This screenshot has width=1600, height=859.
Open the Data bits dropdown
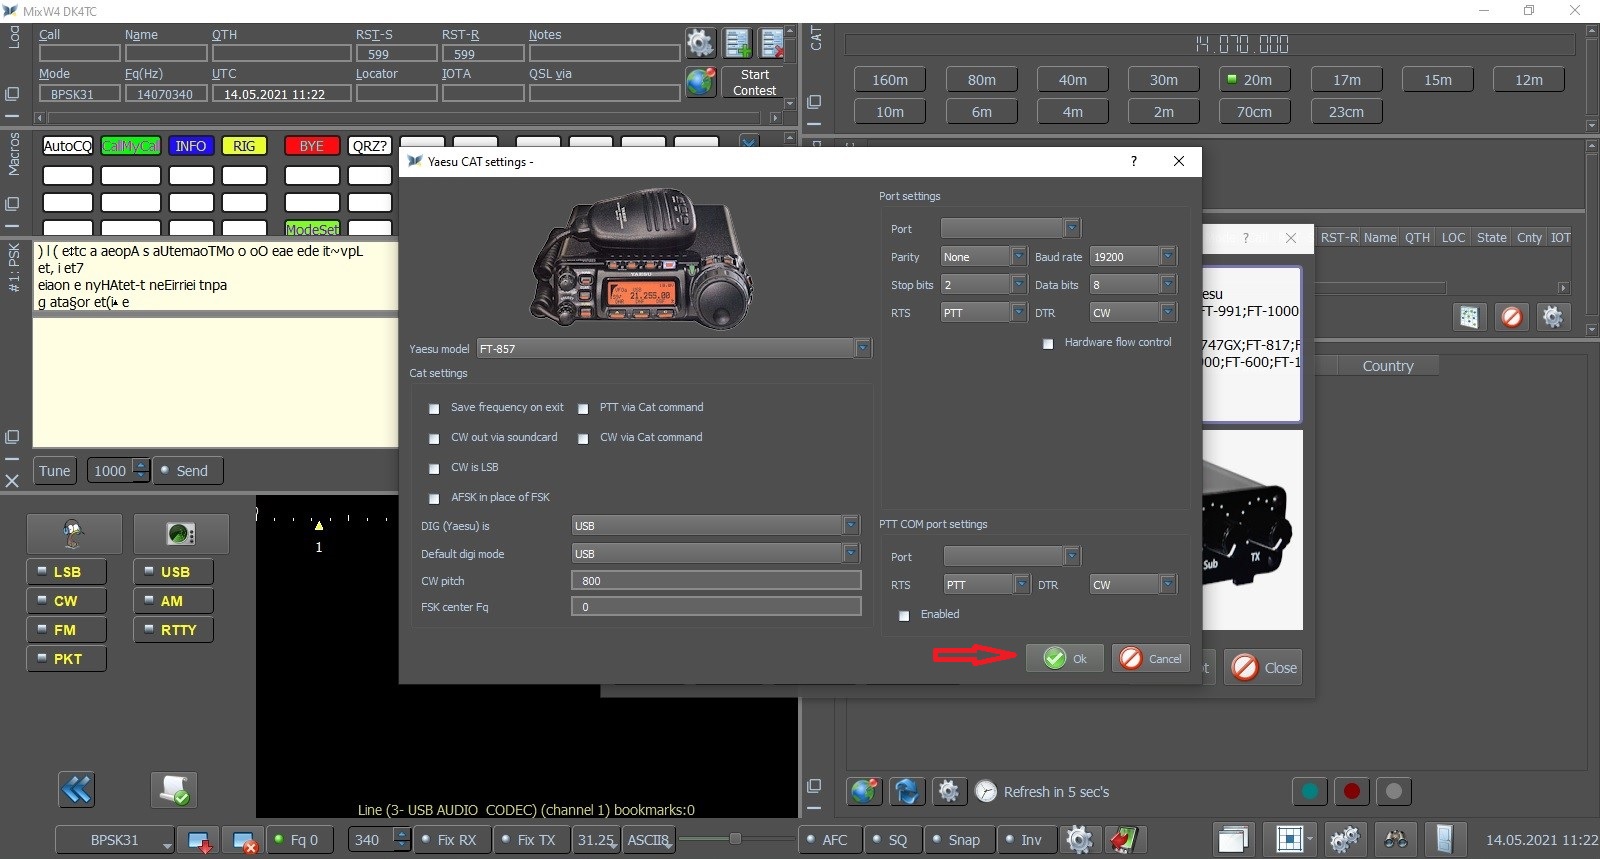tap(1132, 284)
